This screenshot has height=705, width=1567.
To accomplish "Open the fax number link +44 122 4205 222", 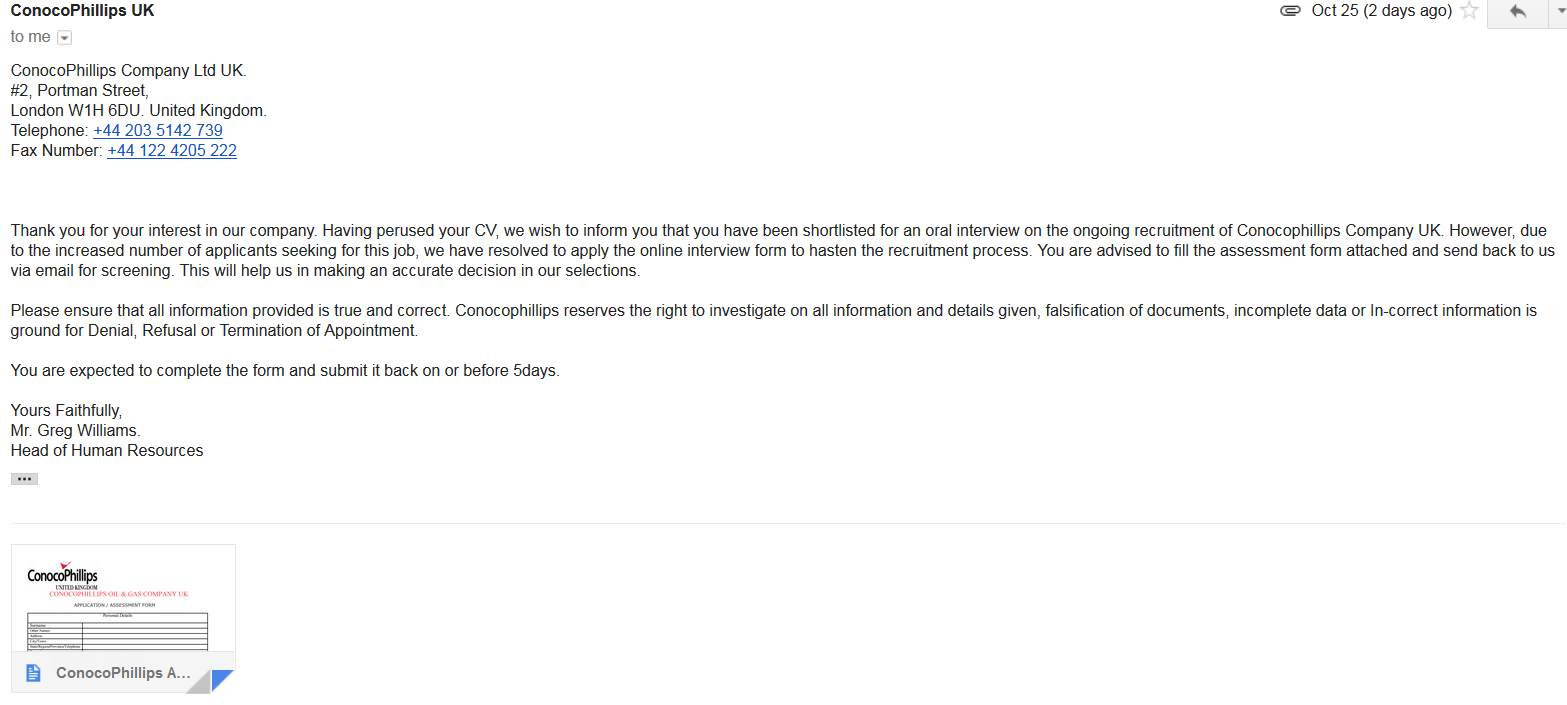I will click(x=172, y=151).
